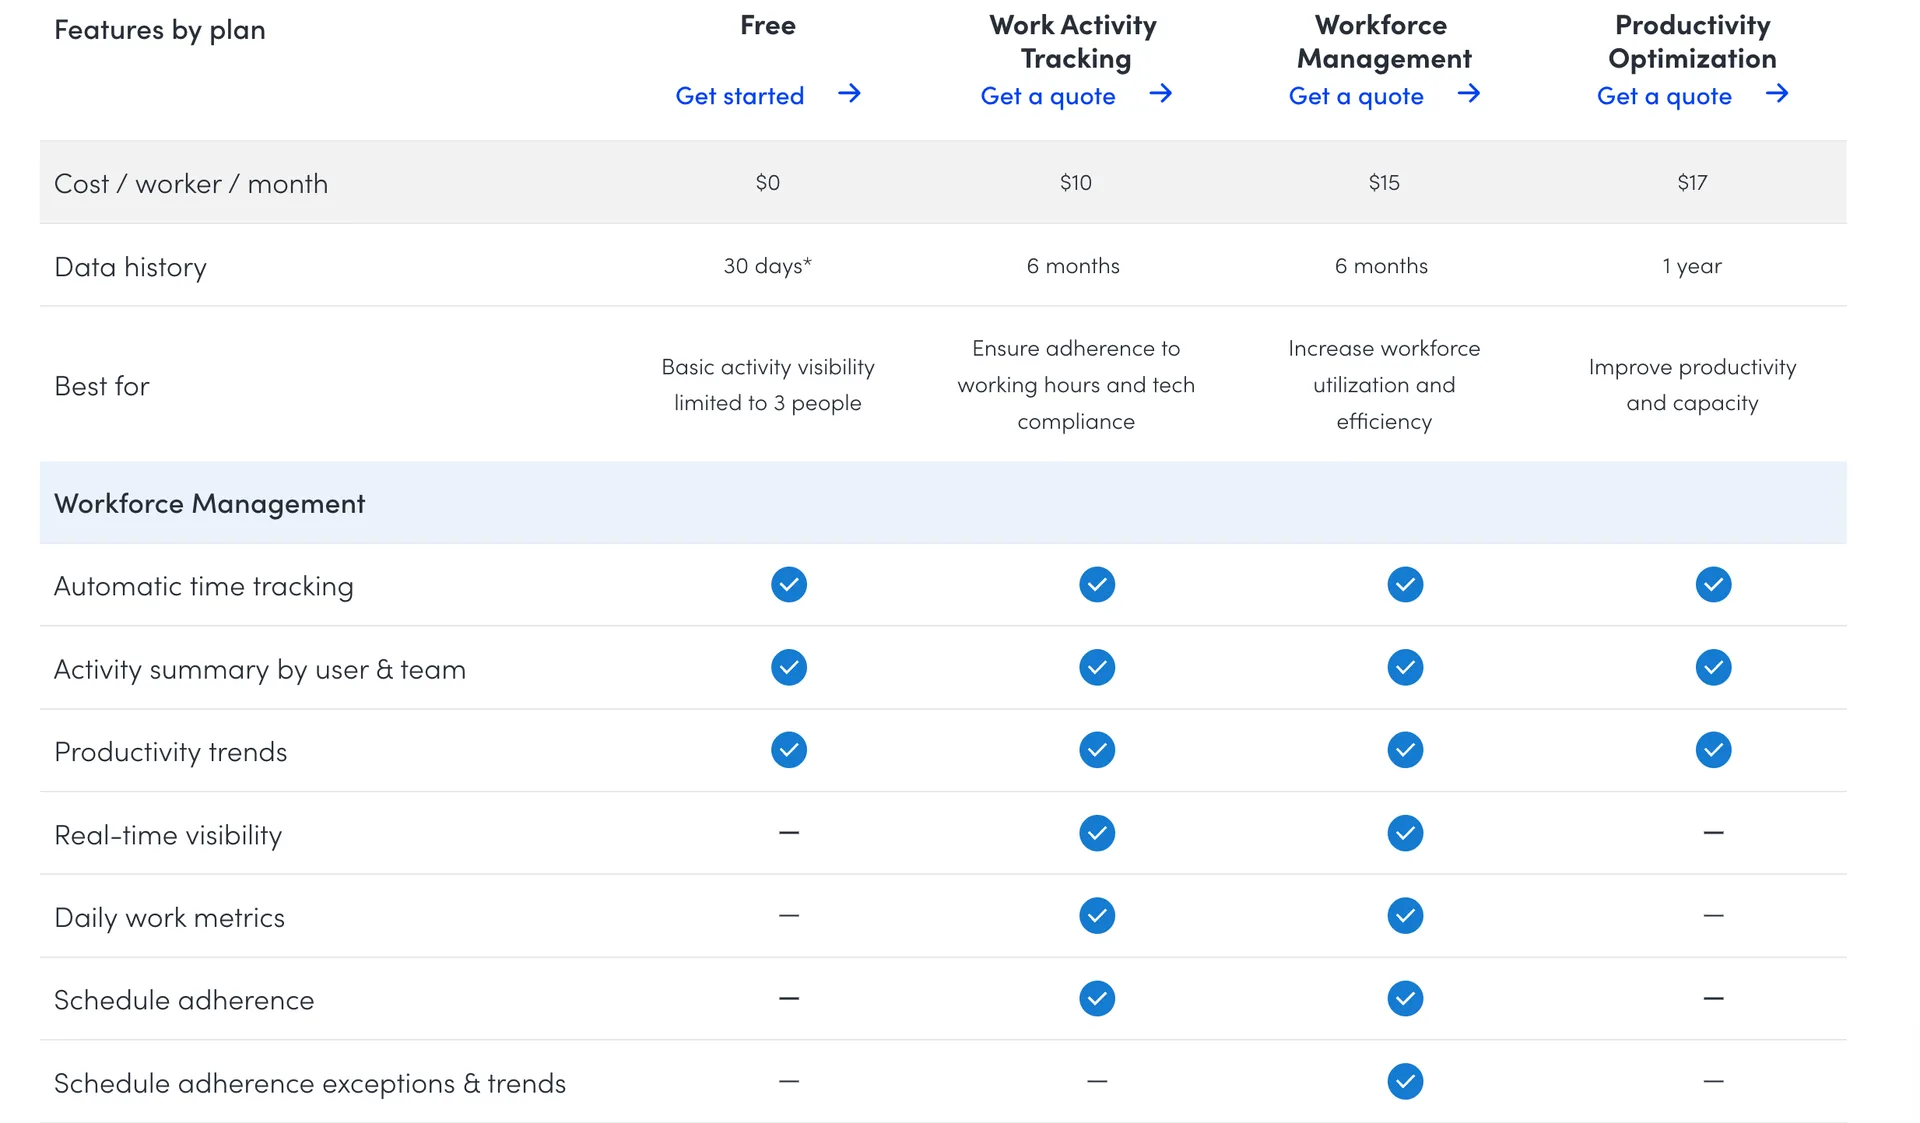
Task: Click Work Activity Tracking checkmark for Automatic time tracking
Action: (x=1097, y=584)
